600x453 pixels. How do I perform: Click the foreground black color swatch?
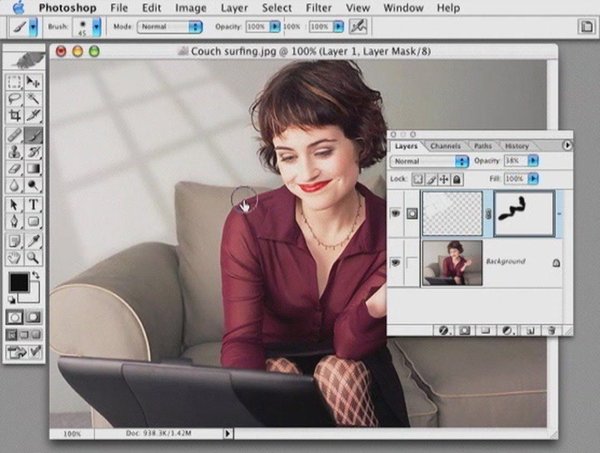[x=19, y=283]
